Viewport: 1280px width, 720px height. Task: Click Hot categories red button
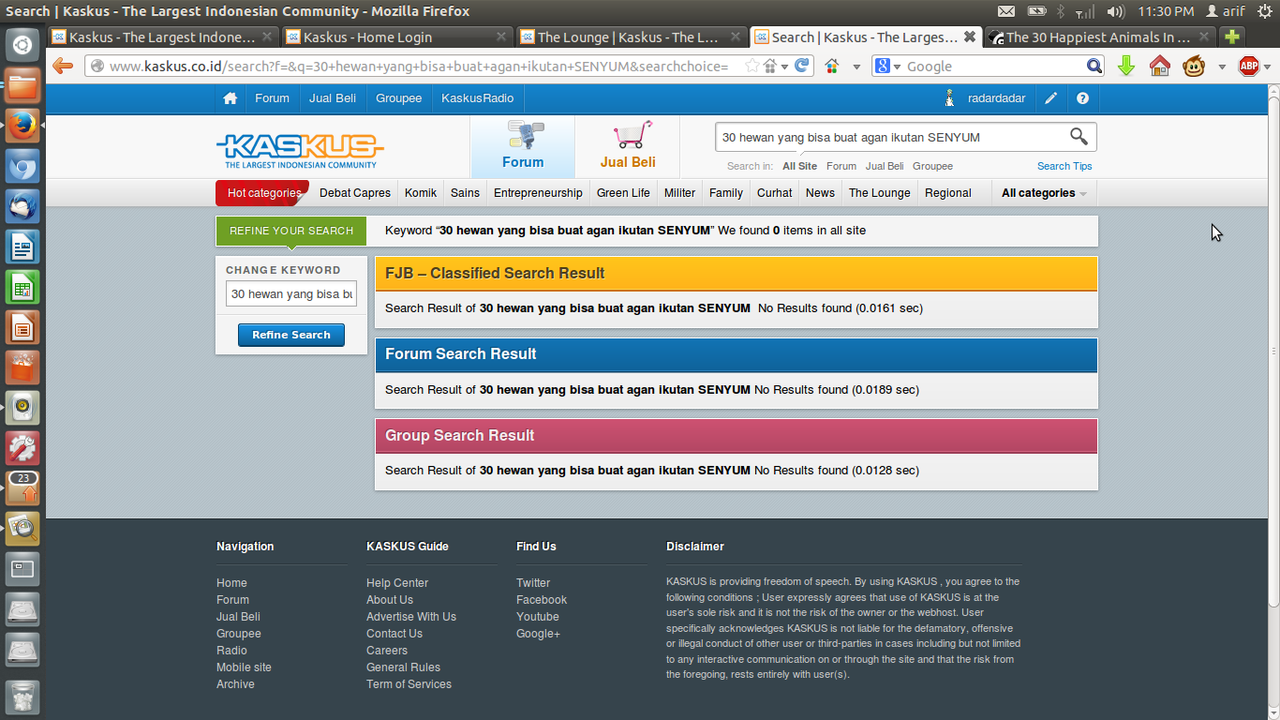point(262,193)
